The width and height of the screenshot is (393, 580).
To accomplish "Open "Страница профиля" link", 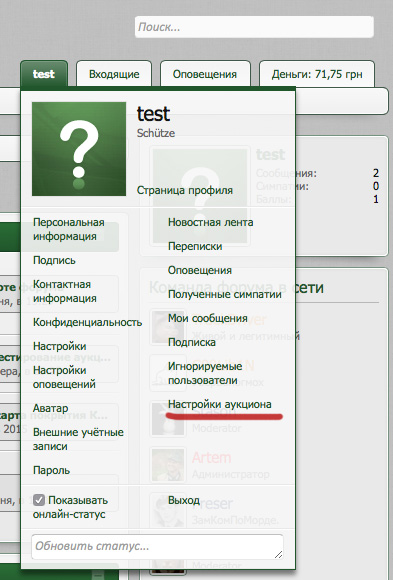I will coord(185,190).
